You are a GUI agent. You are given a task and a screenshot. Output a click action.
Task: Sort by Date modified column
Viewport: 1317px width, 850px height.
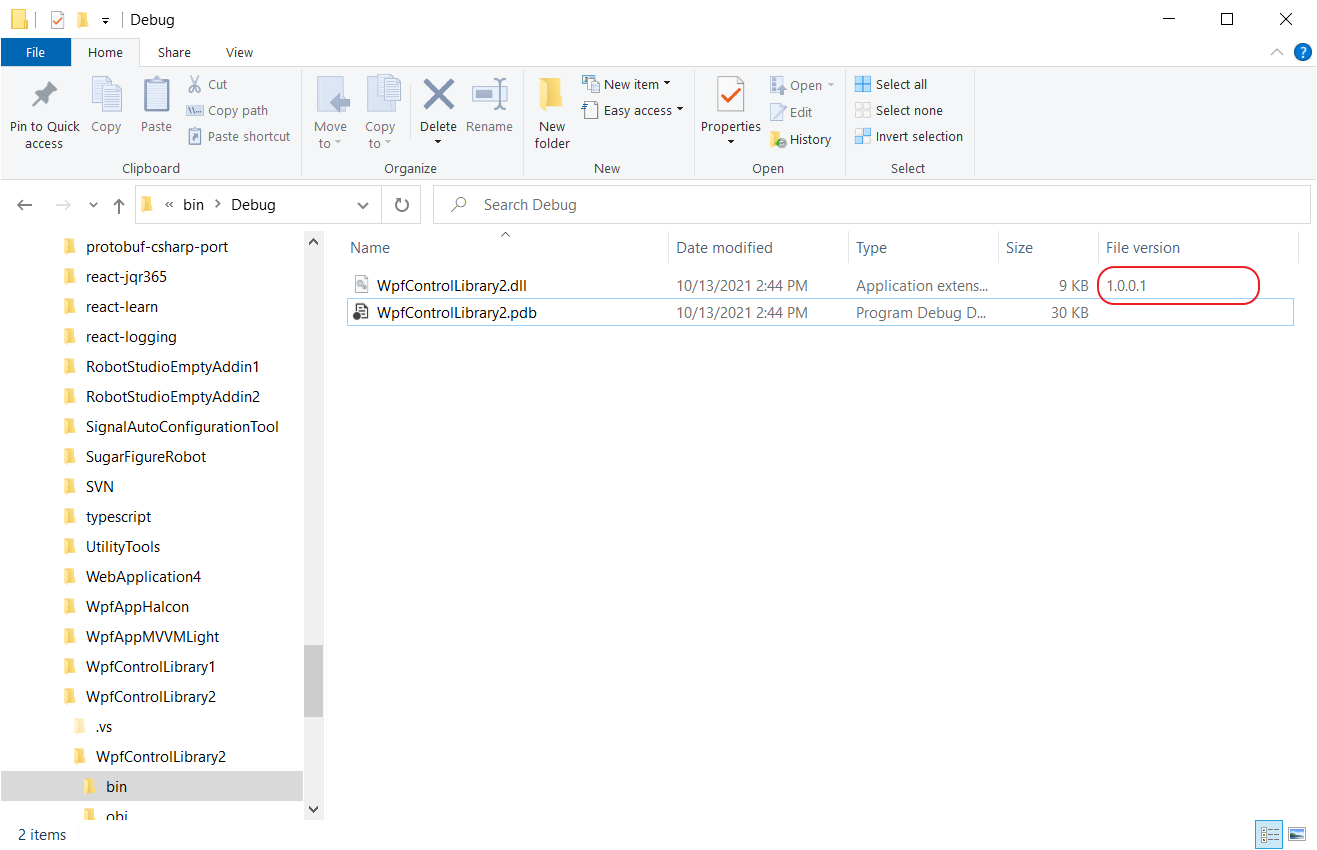[x=758, y=247]
